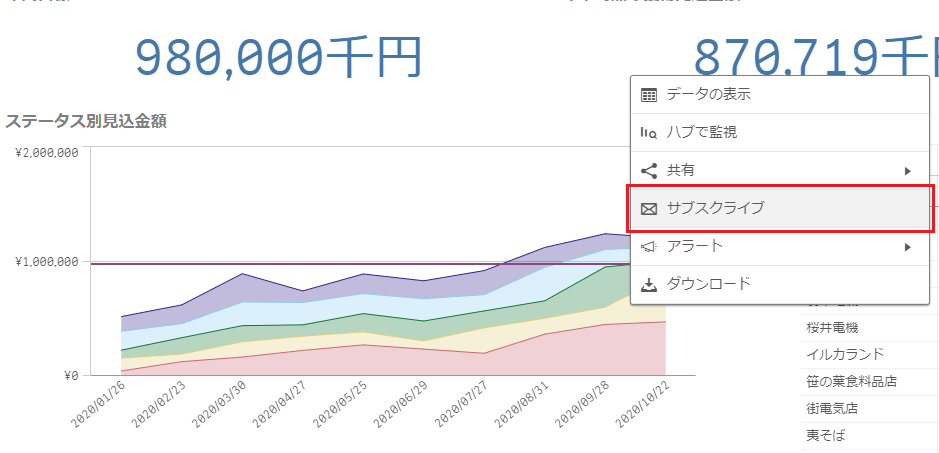Click the download icon beside ダウンロード

649,285
